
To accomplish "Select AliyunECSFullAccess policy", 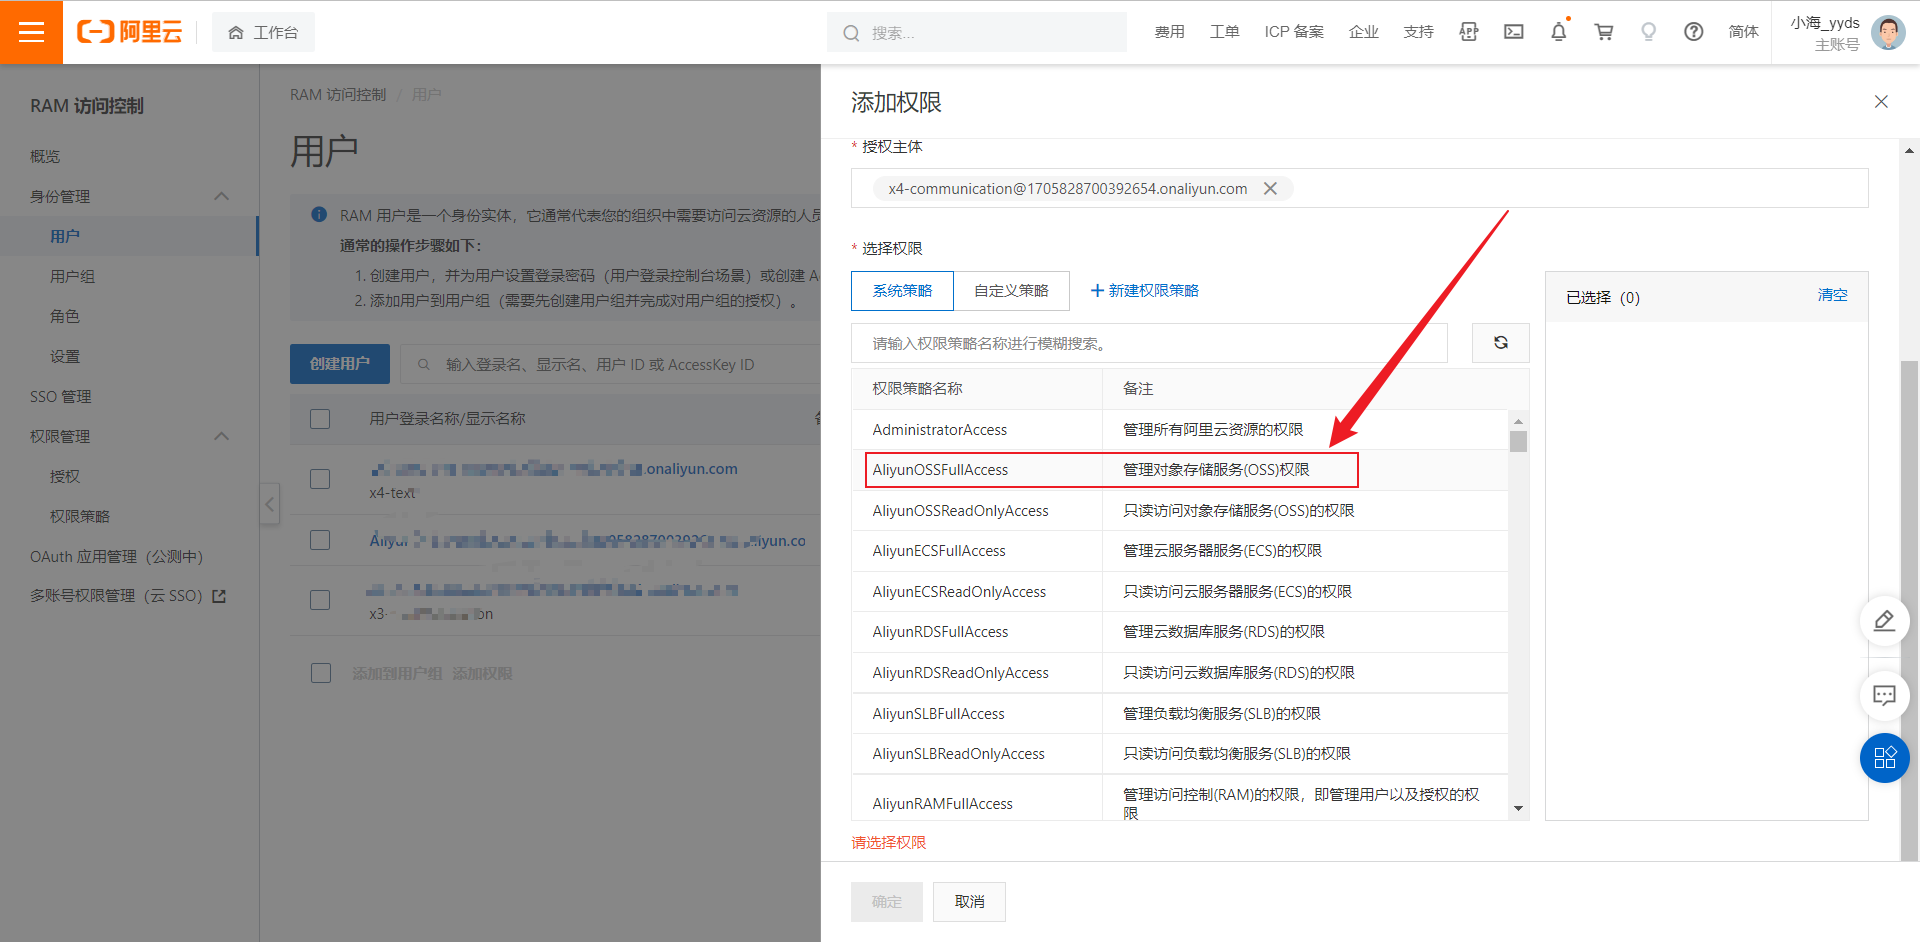I will coord(1180,551).
